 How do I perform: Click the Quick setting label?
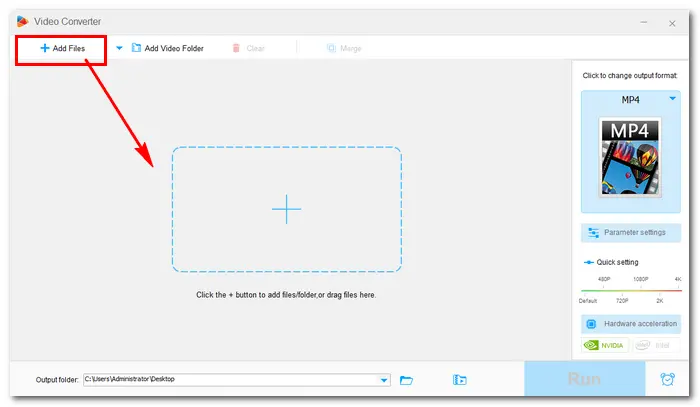[x=617, y=262]
